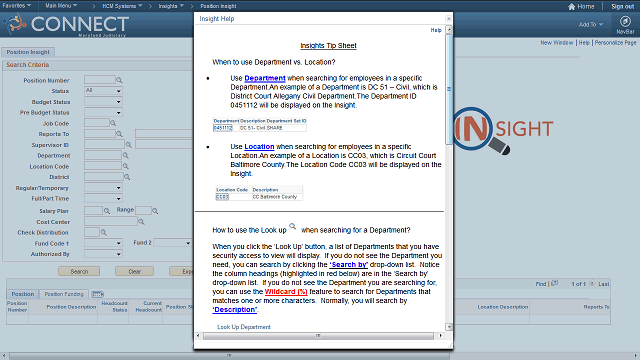Open the Personalize Page link
Screen dimensions: 640x360
click(615, 42)
